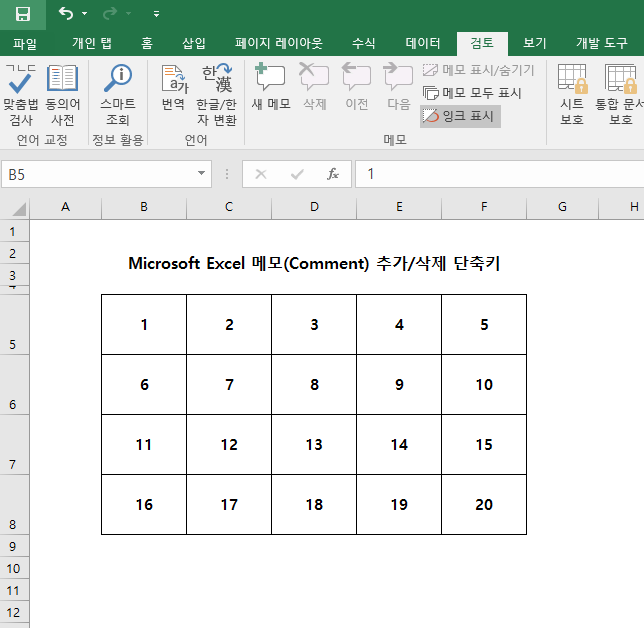
Task: Click the title text Microsoft Excel 메모(Comment)
Action: (x=249, y=263)
